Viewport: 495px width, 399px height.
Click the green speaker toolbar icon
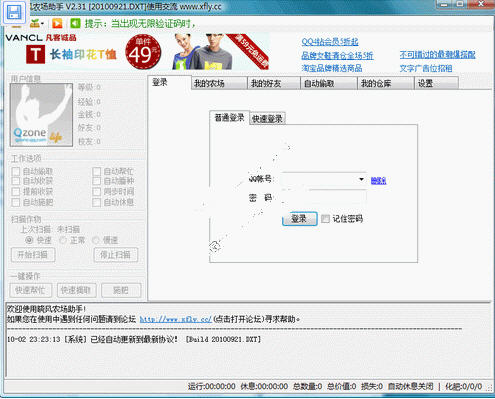pos(75,23)
